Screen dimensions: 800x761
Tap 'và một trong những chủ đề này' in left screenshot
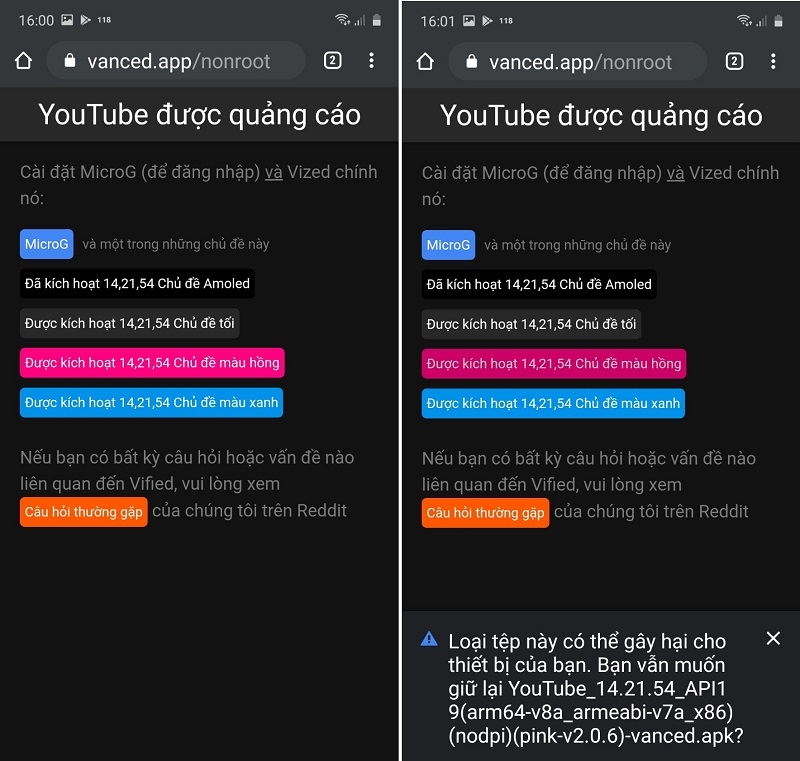pos(176,244)
